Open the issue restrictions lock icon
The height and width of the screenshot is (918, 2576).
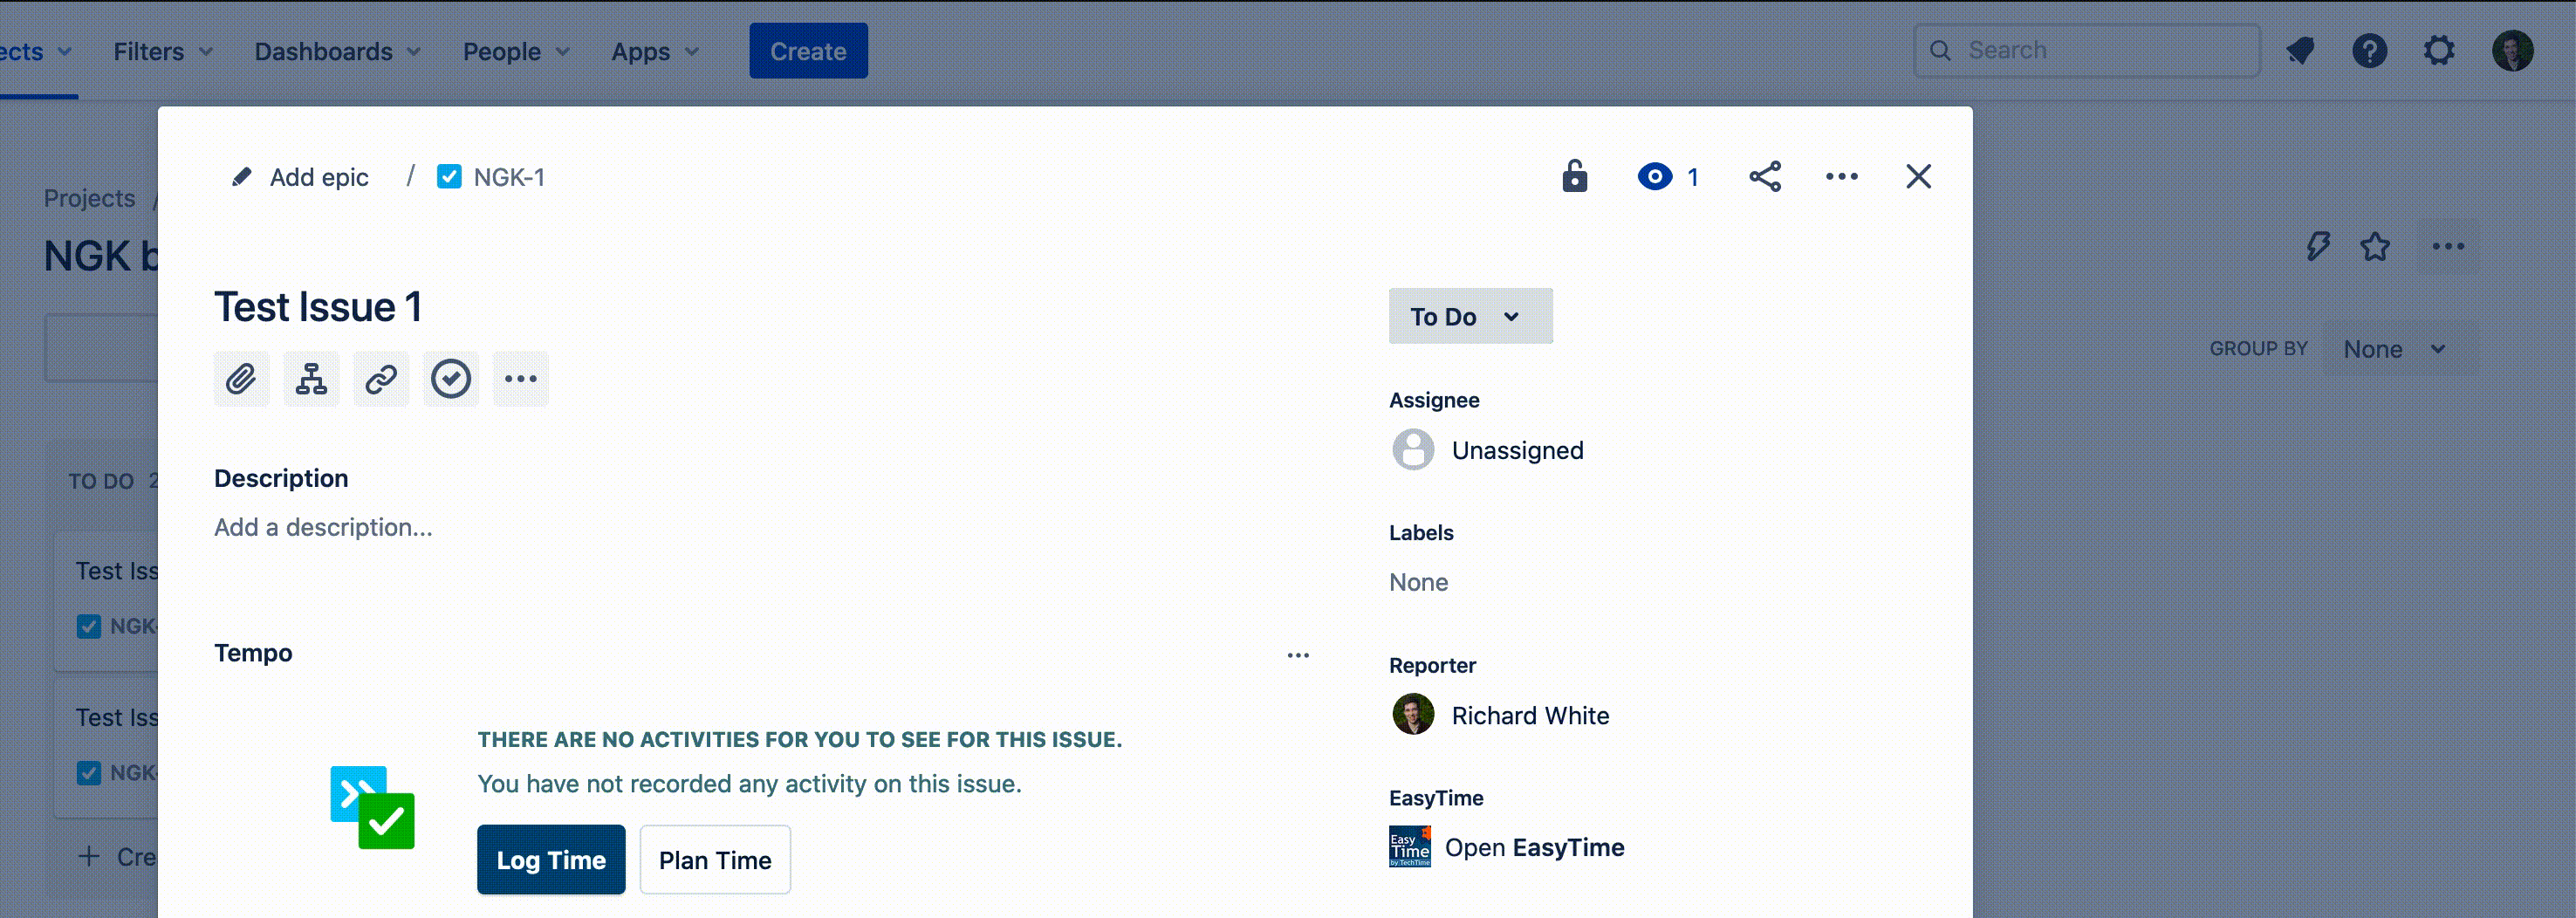coord(1574,177)
